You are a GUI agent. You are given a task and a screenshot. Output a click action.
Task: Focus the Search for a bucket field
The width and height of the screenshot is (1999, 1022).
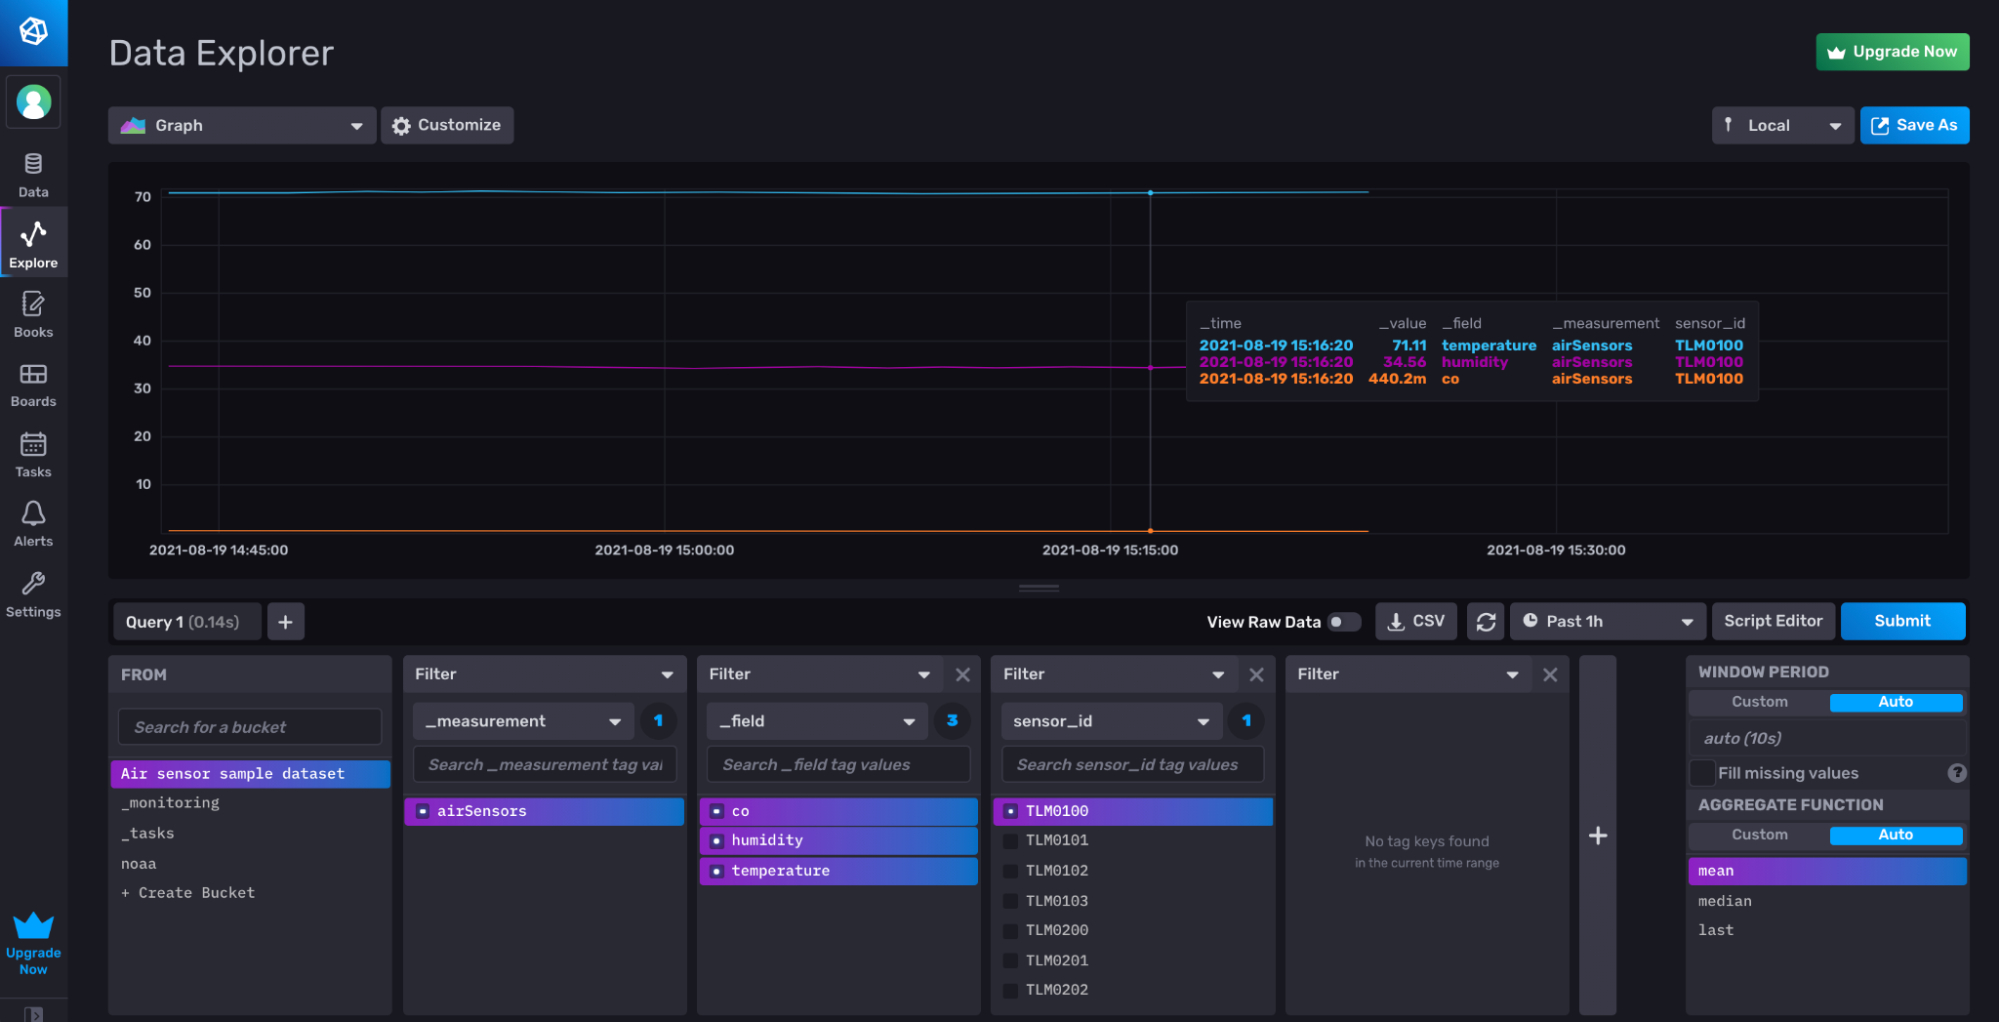tap(250, 727)
